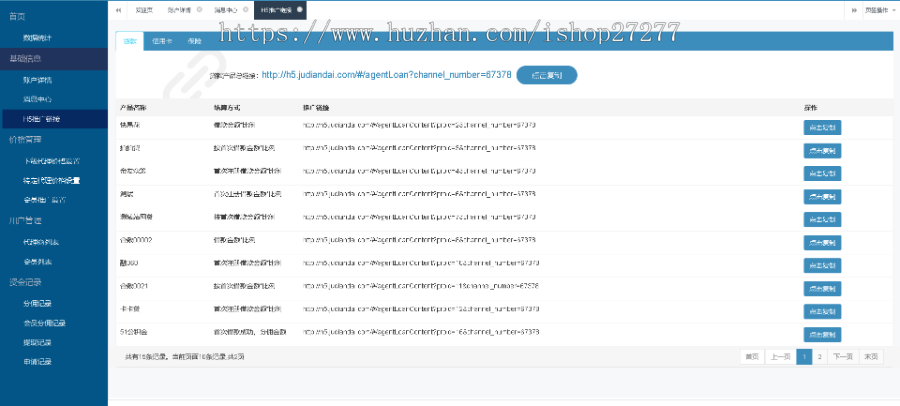Jump to last page with 末页
The width and height of the screenshot is (900, 406).
[x=871, y=357]
